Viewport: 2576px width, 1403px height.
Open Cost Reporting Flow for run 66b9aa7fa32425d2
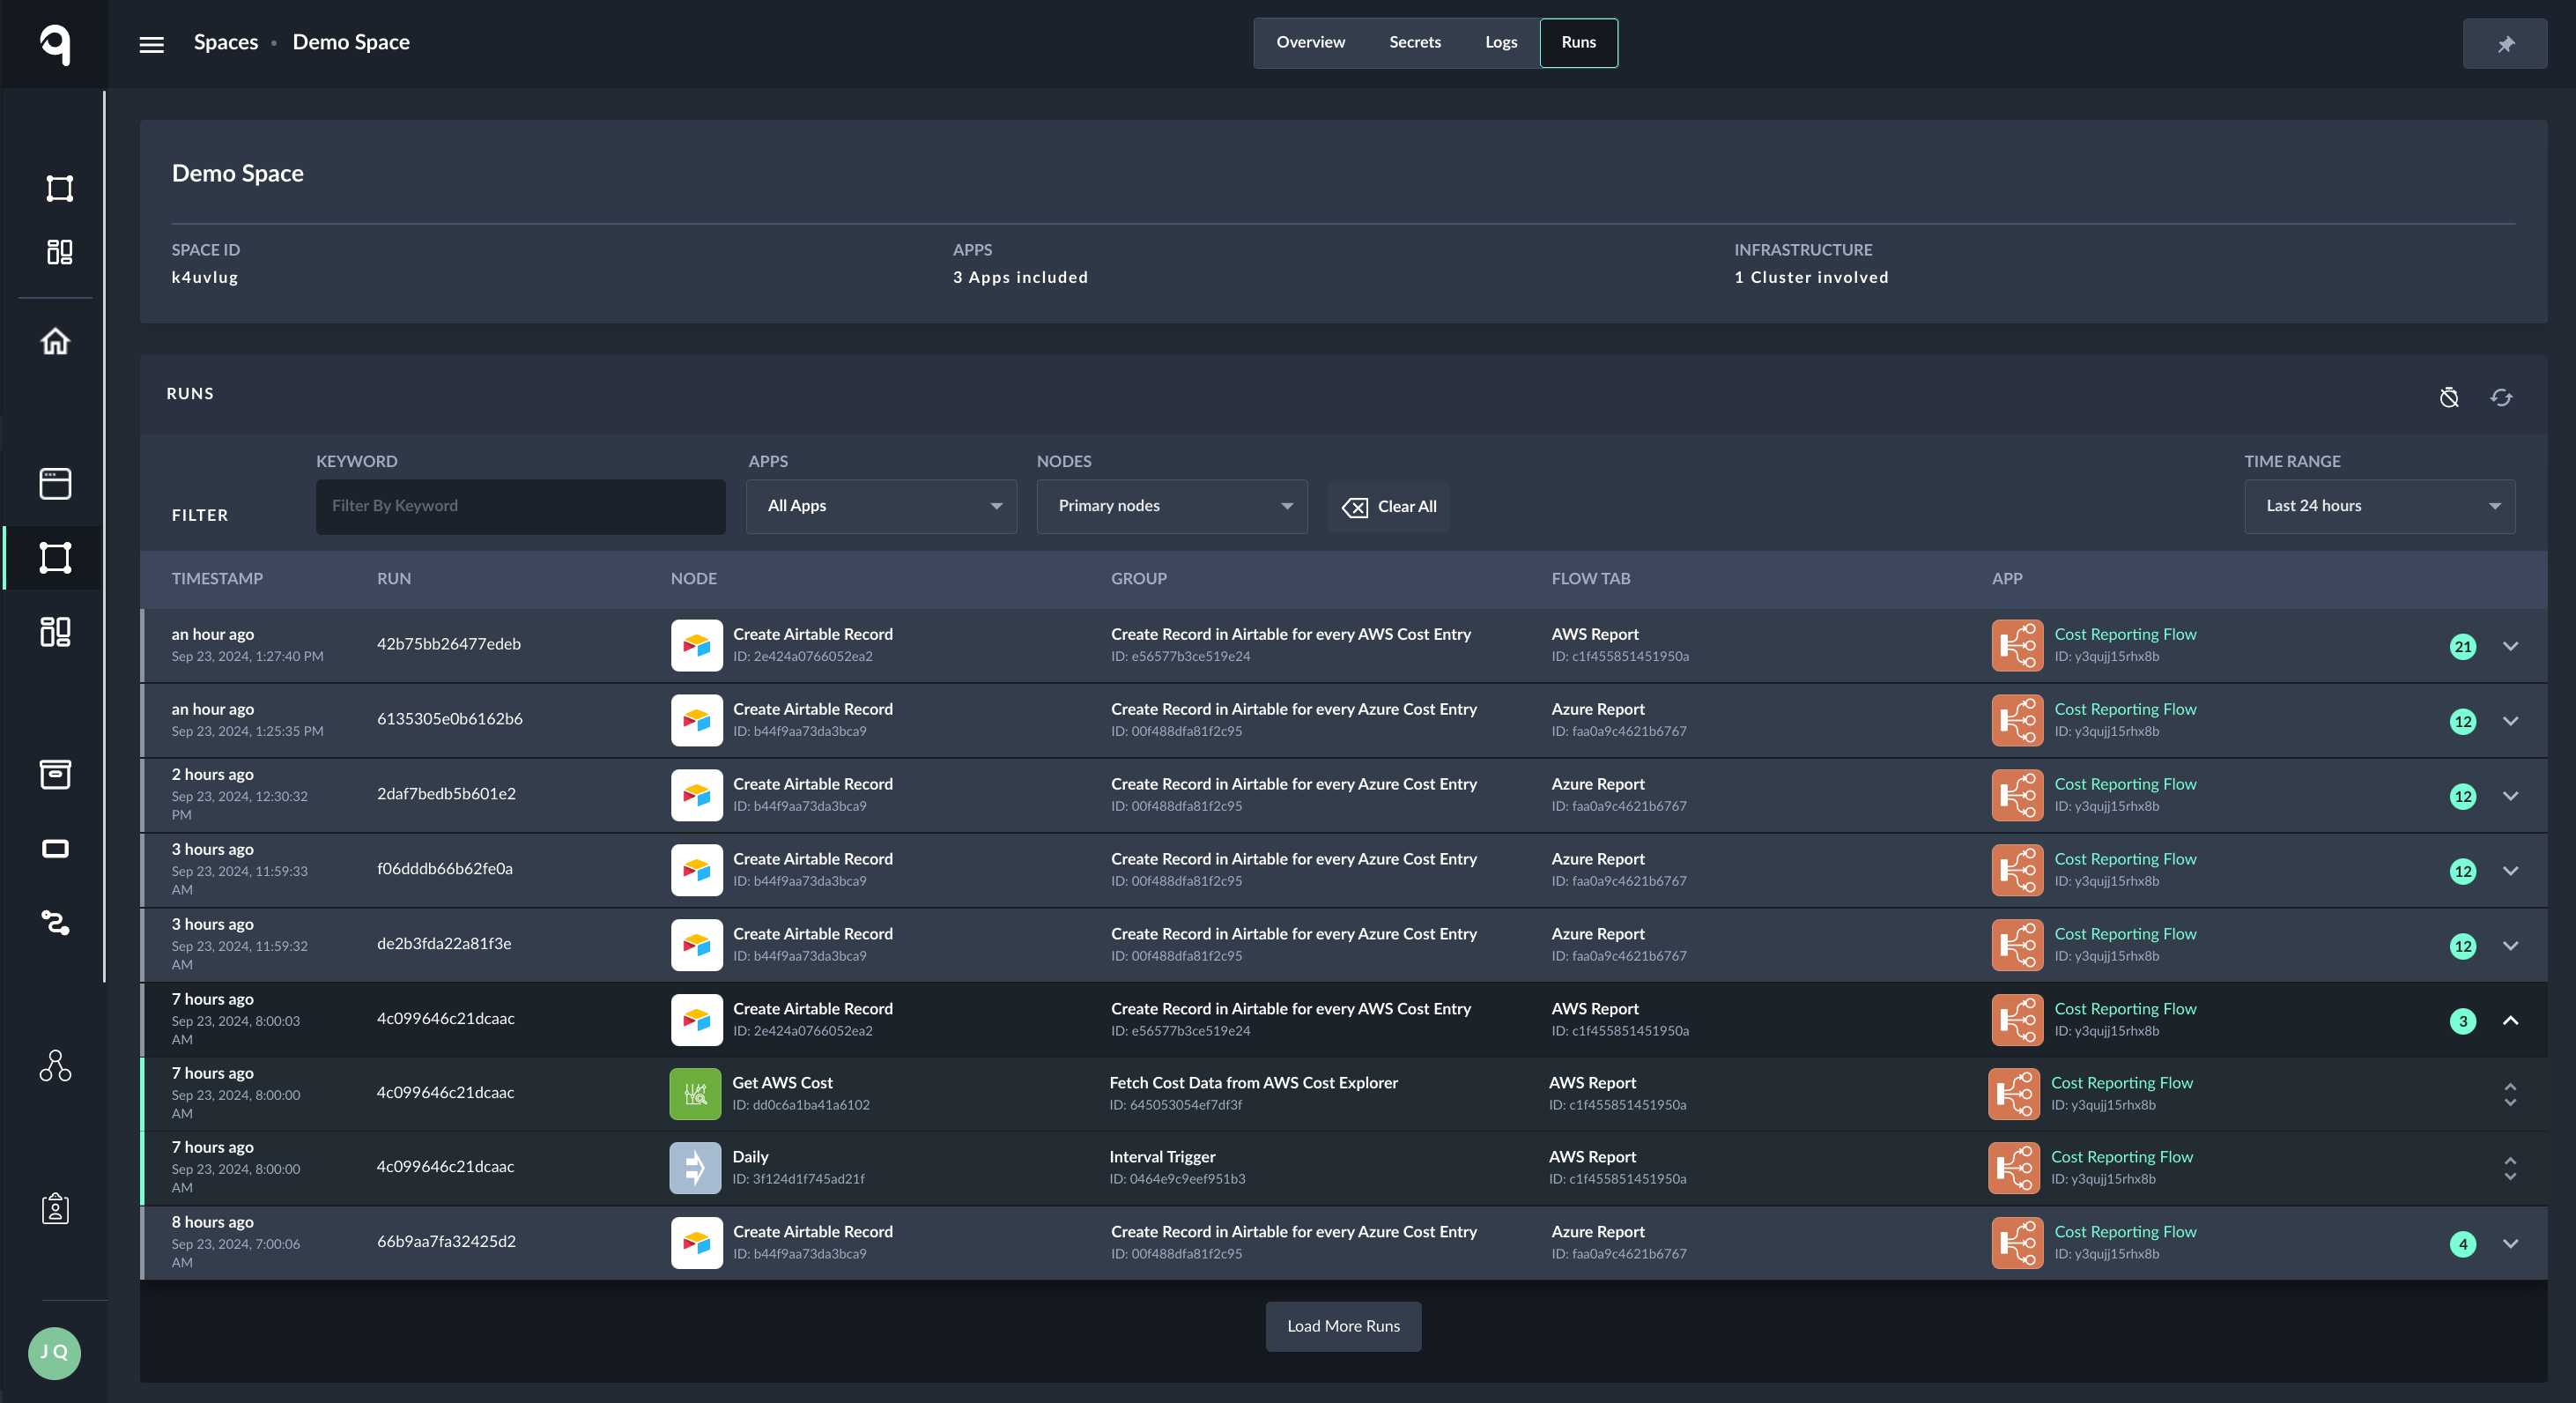click(x=2125, y=1231)
